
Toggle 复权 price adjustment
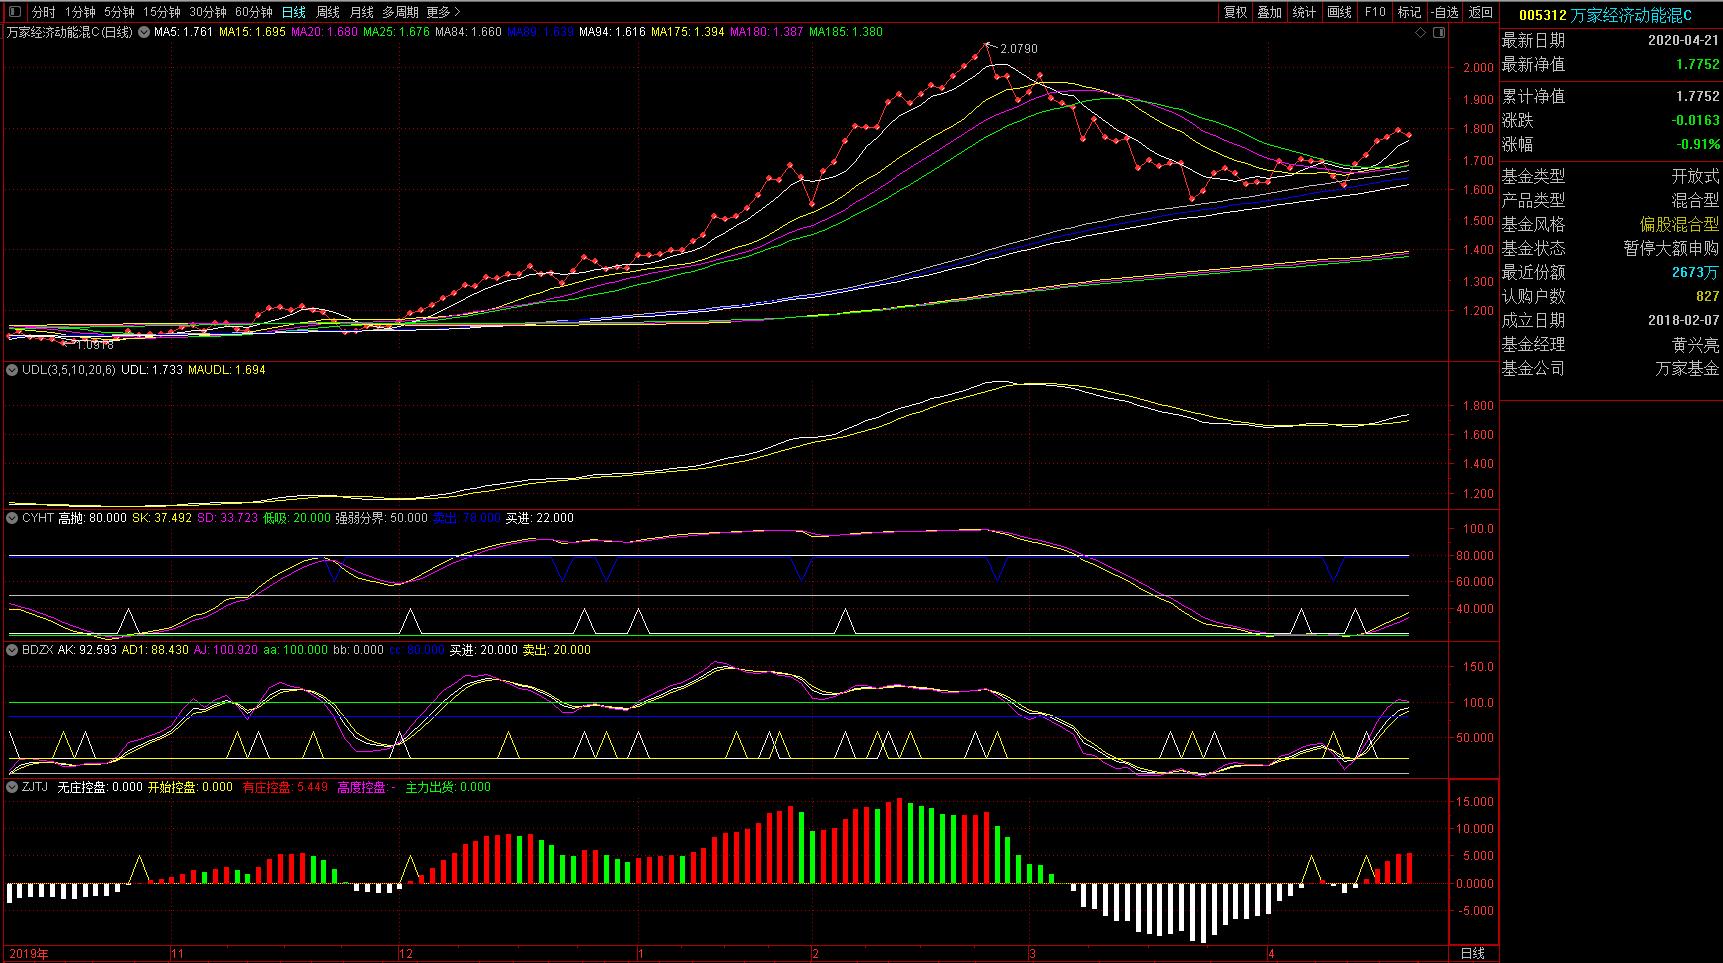pyautogui.click(x=1235, y=12)
